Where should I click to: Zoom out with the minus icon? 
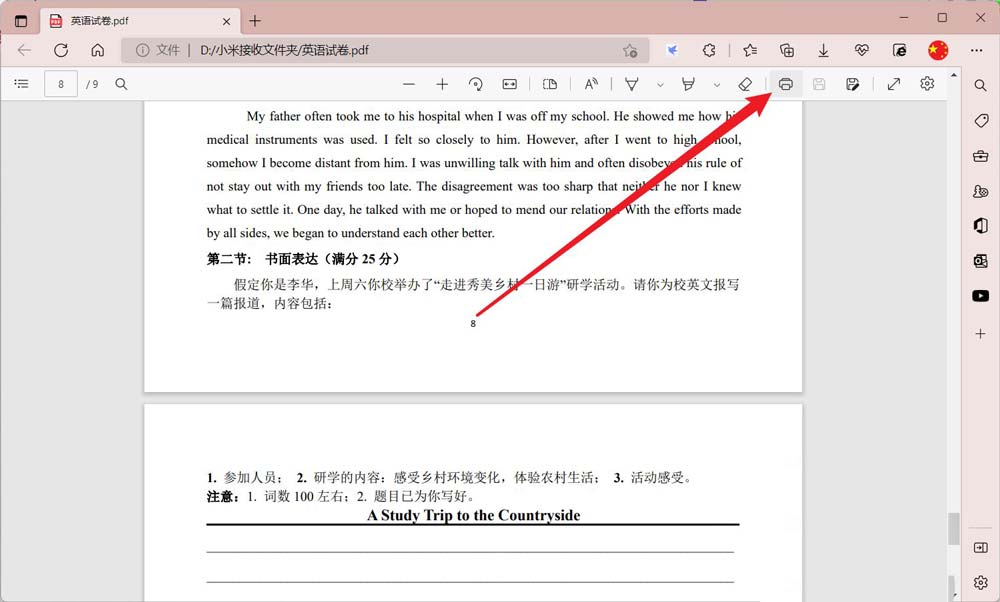point(409,84)
